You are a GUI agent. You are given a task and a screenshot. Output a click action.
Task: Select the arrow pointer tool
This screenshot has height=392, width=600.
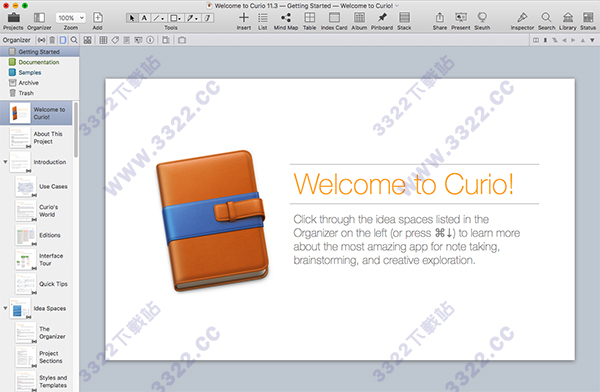coord(132,18)
